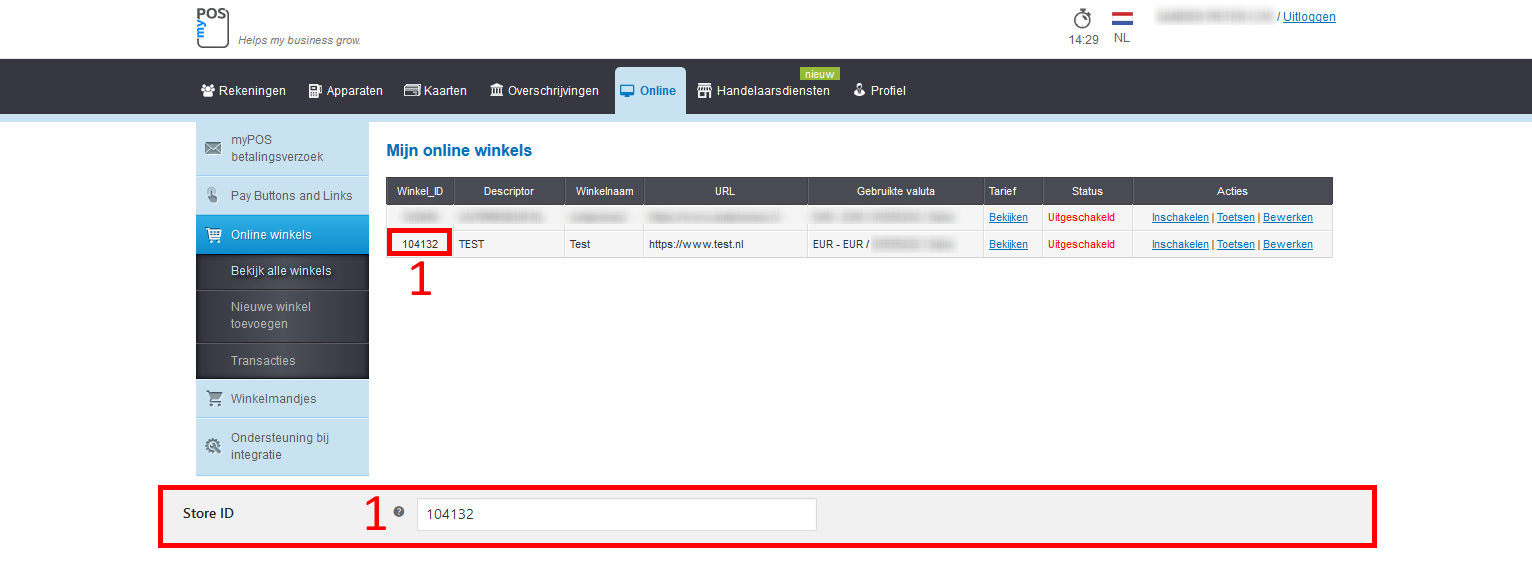Click the Uitloggen link

click(x=1309, y=17)
